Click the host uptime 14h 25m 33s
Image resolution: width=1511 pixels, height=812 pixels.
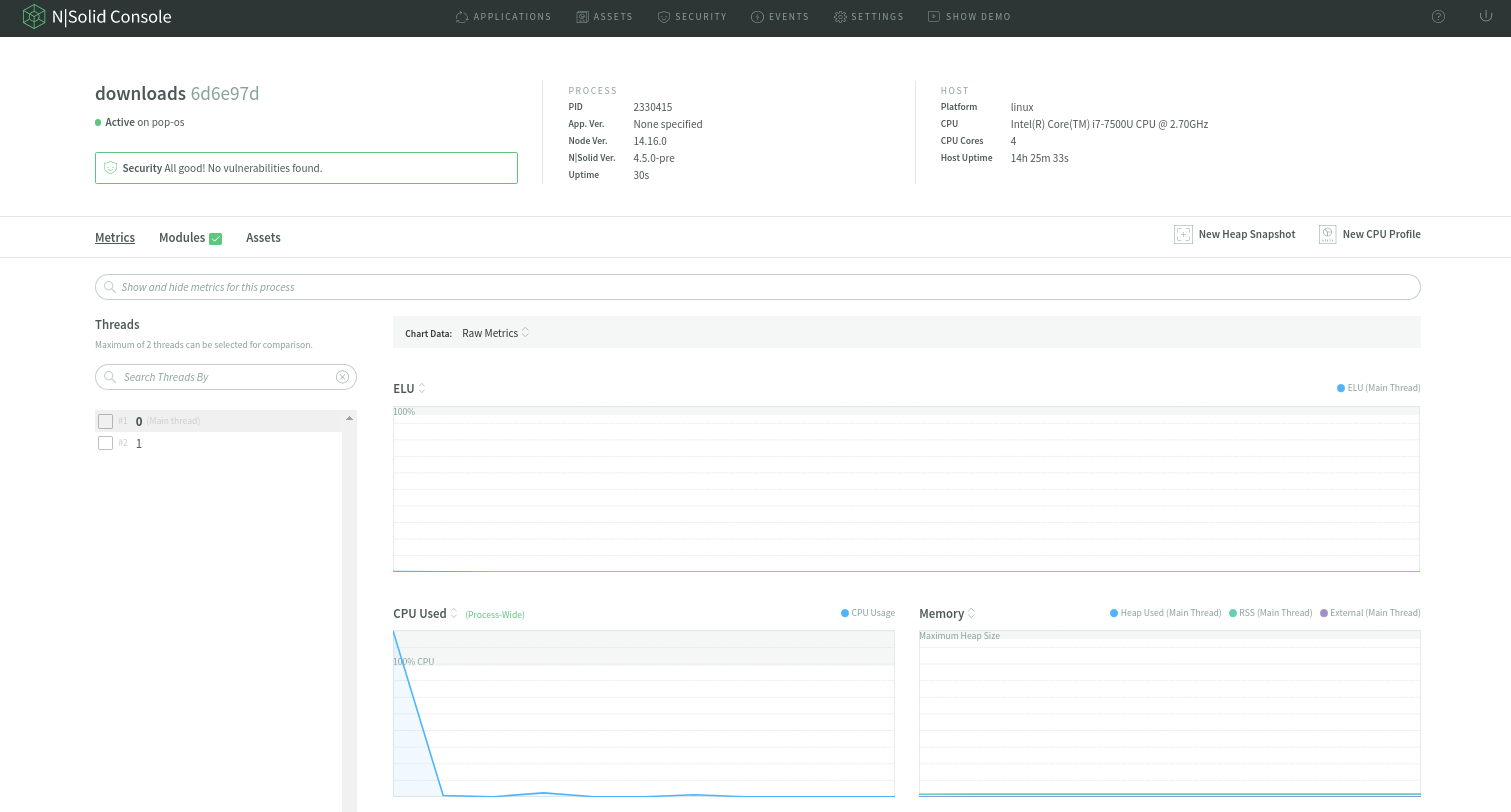[x=1040, y=158]
